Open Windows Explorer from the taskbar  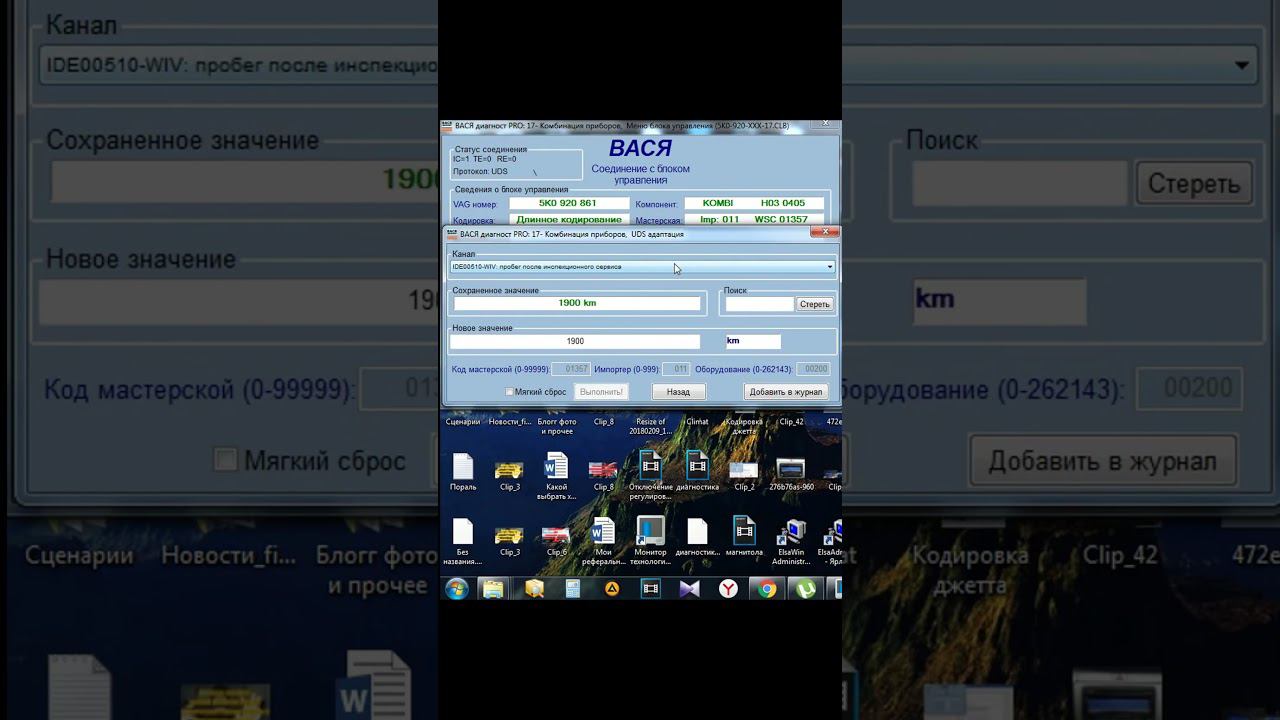point(493,589)
